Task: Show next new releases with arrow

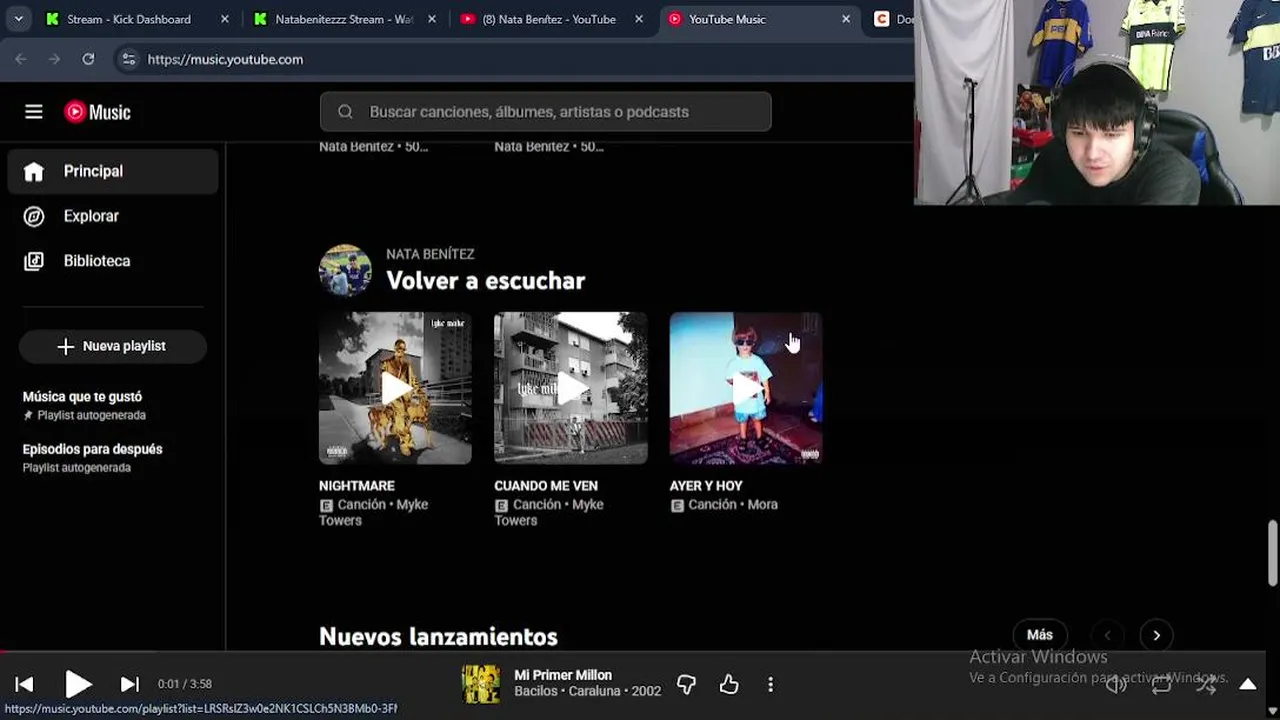Action: click(1157, 635)
